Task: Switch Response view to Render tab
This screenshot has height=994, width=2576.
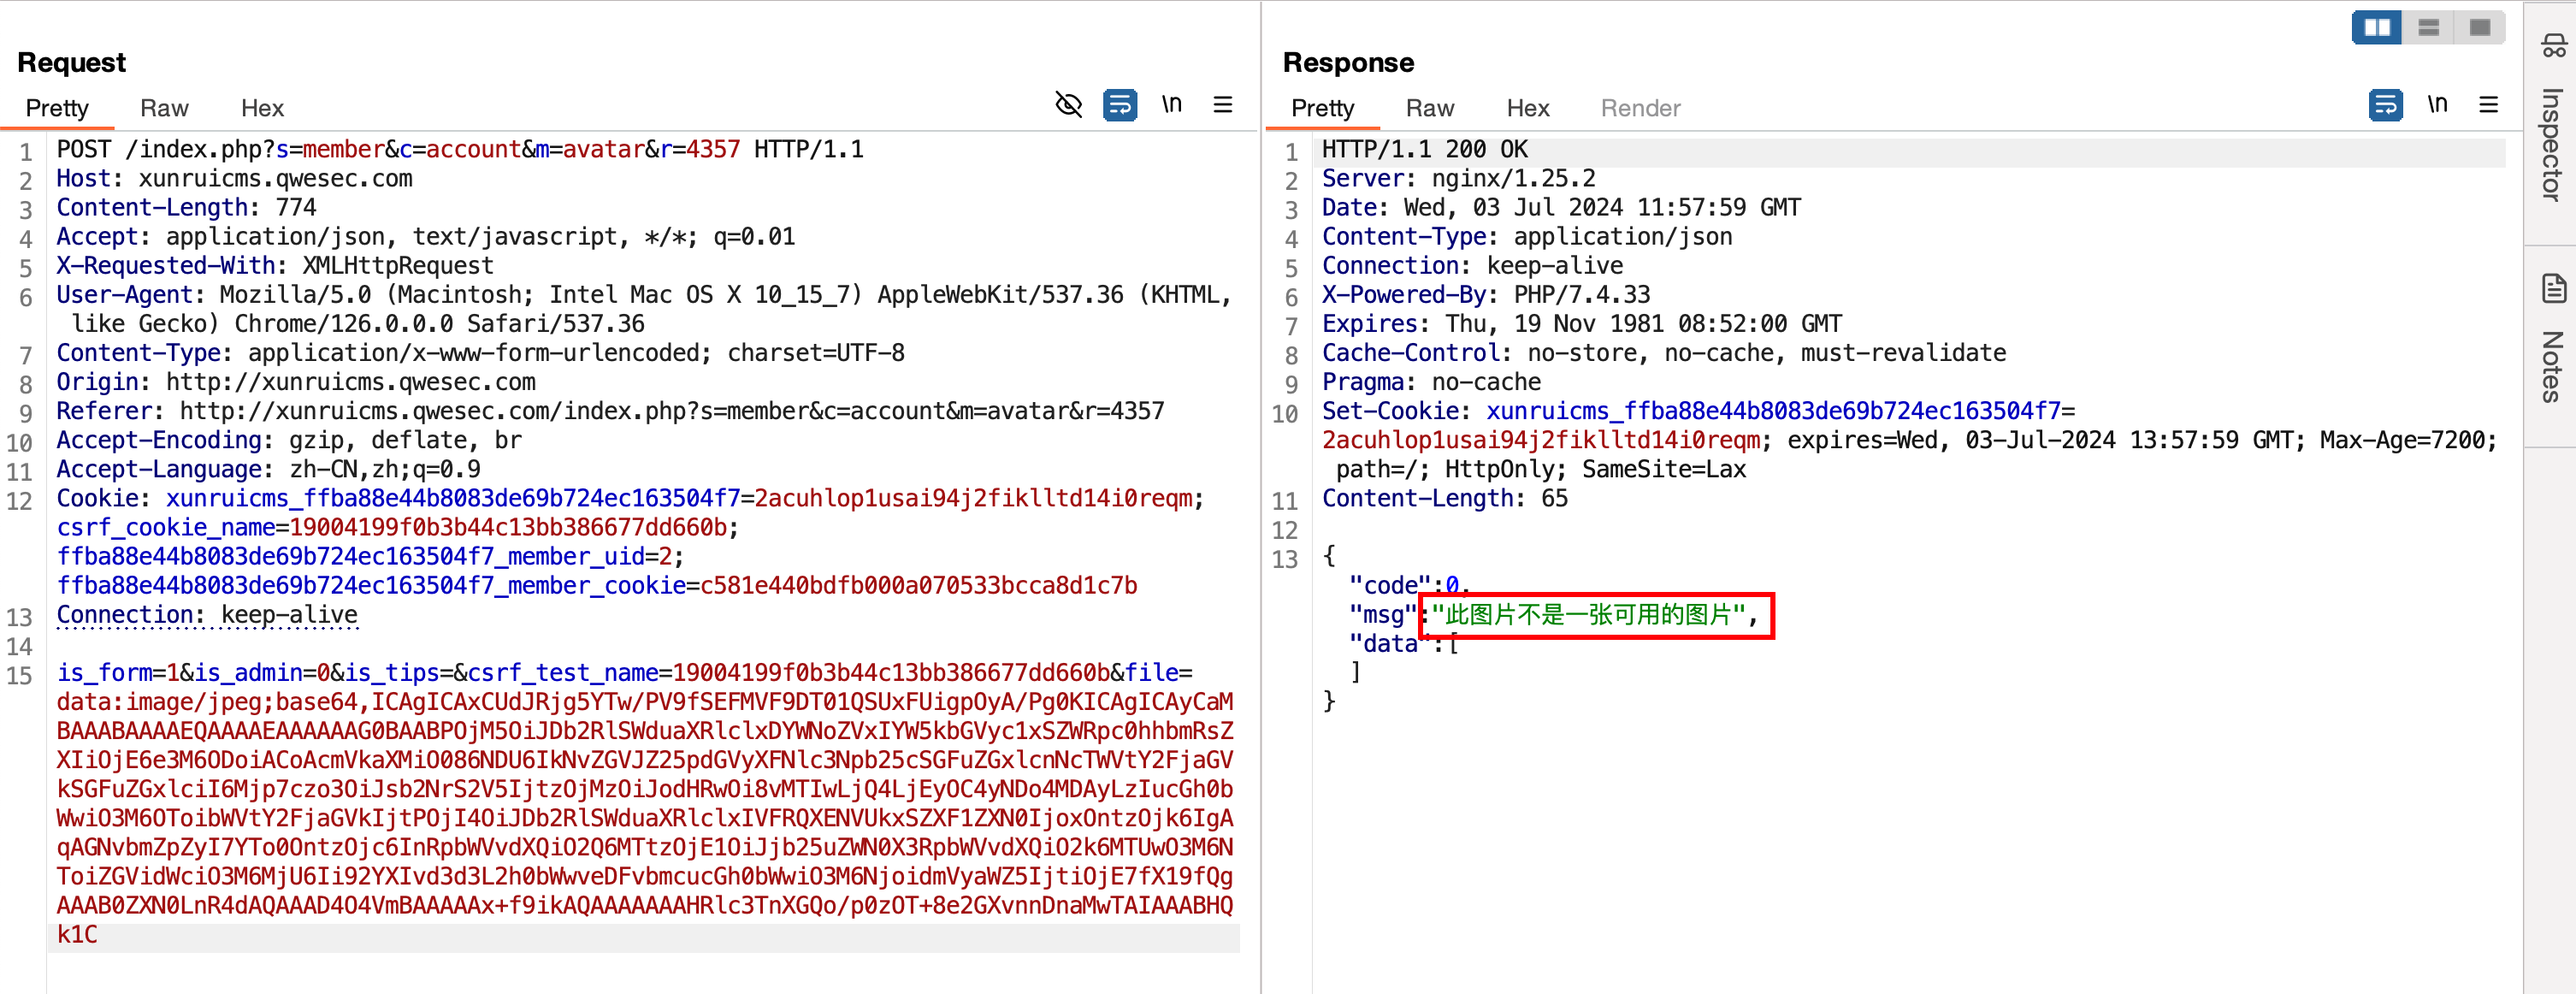Action: (1640, 108)
